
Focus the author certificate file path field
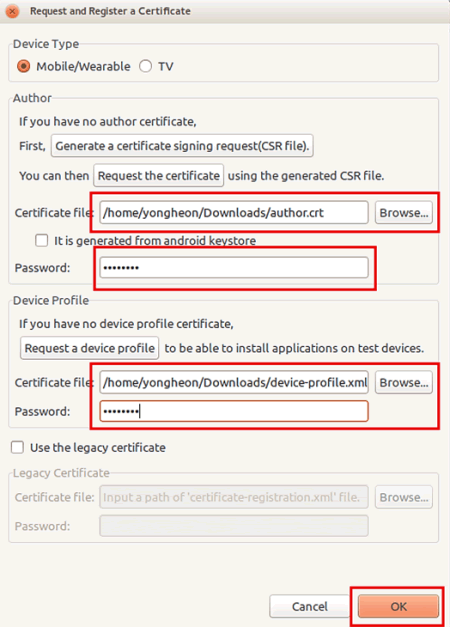coord(234,212)
